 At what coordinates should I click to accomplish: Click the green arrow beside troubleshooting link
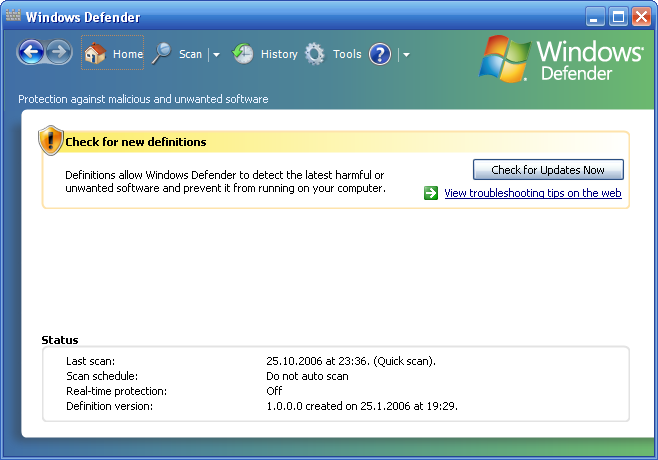click(x=431, y=193)
